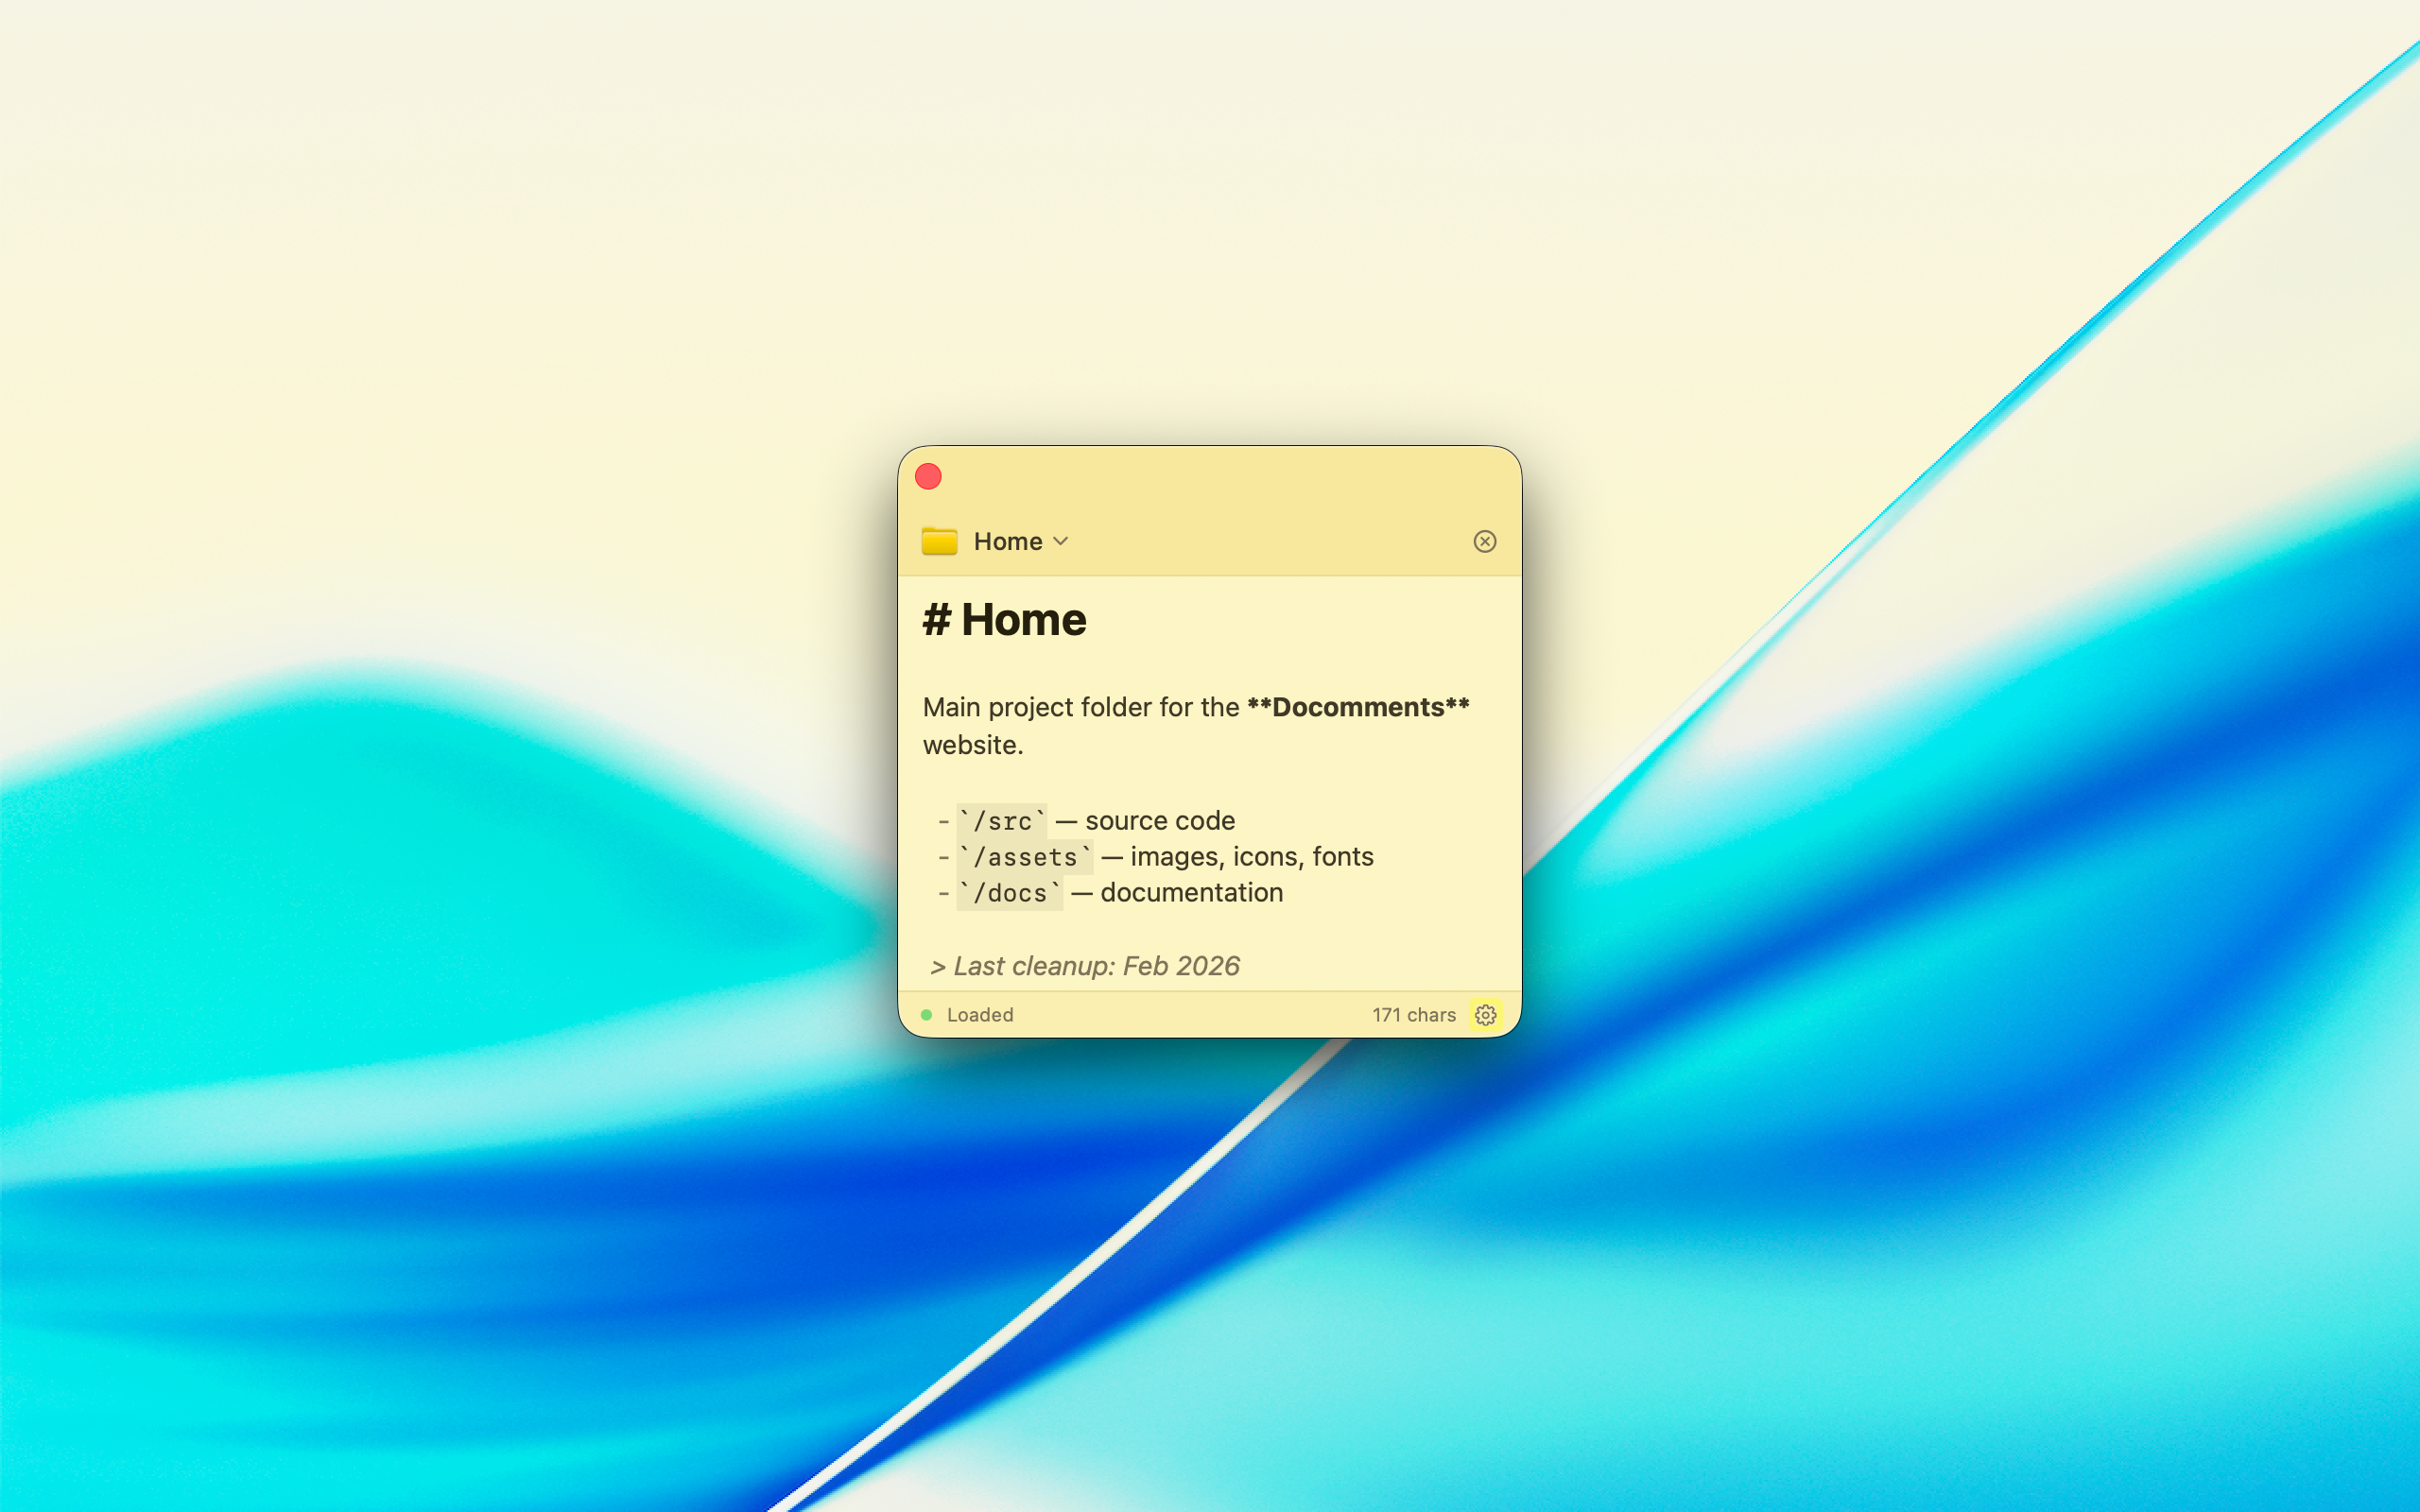Click the yellow folder icon
Image resolution: width=2420 pixels, height=1512 pixels.
point(939,541)
